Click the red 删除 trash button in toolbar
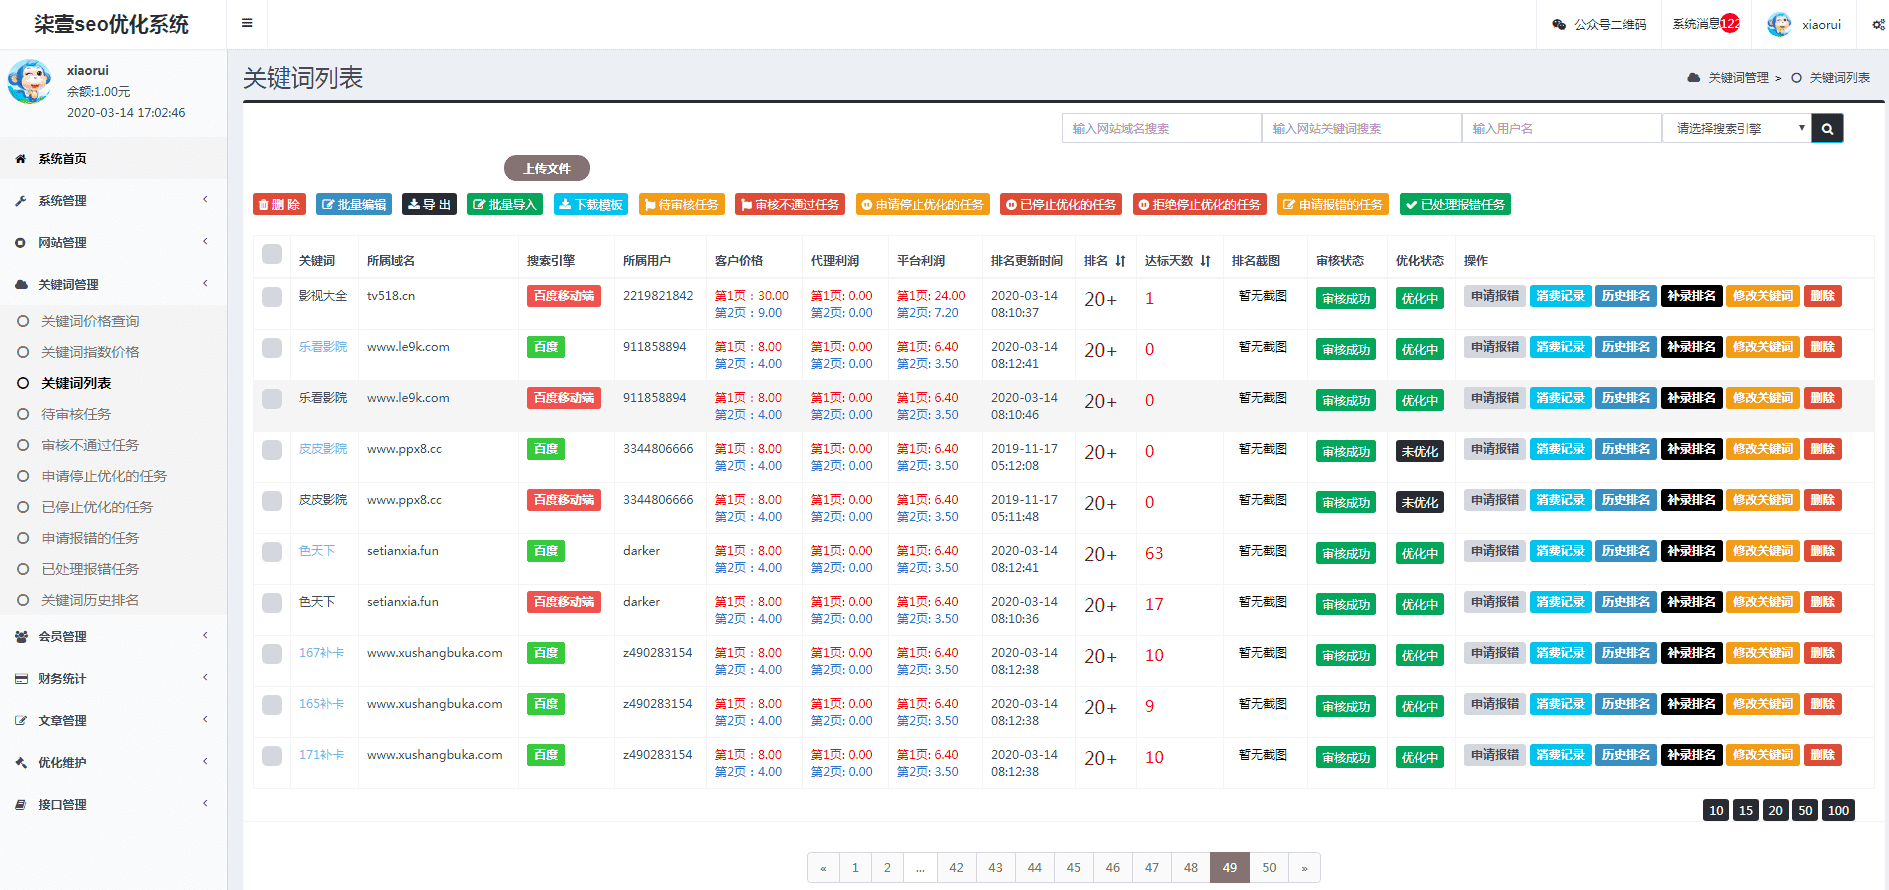The width and height of the screenshot is (1889, 890). (x=279, y=204)
